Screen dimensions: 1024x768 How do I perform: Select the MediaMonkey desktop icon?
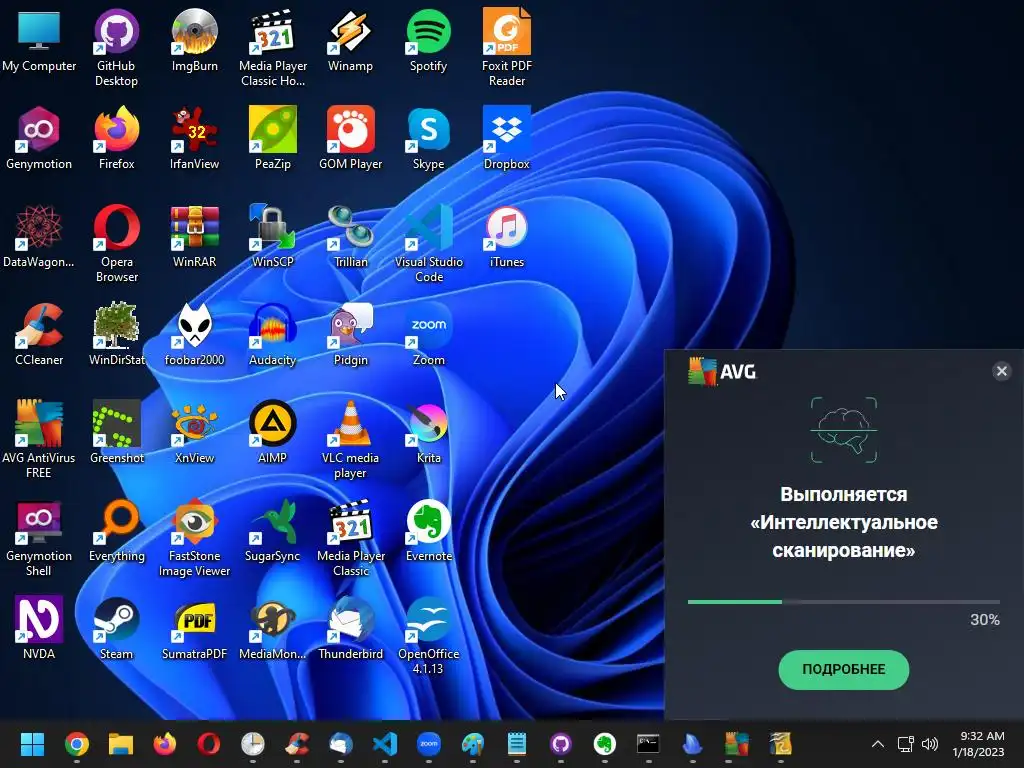(272, 628)
